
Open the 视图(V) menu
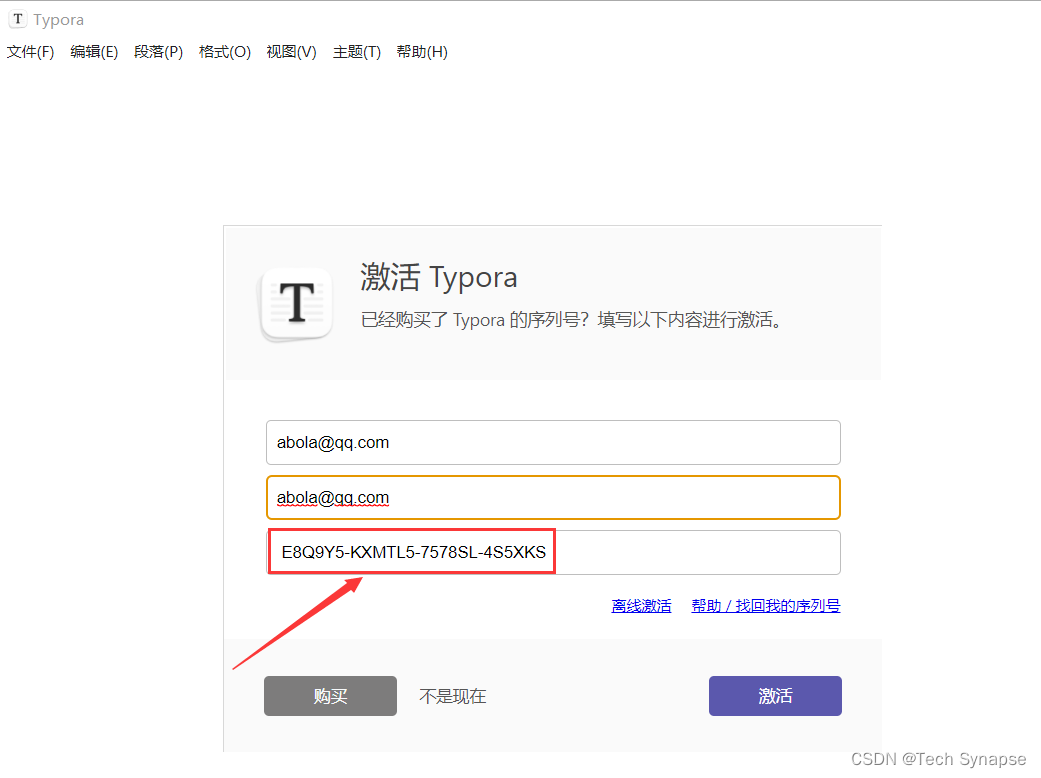[291, 52]
